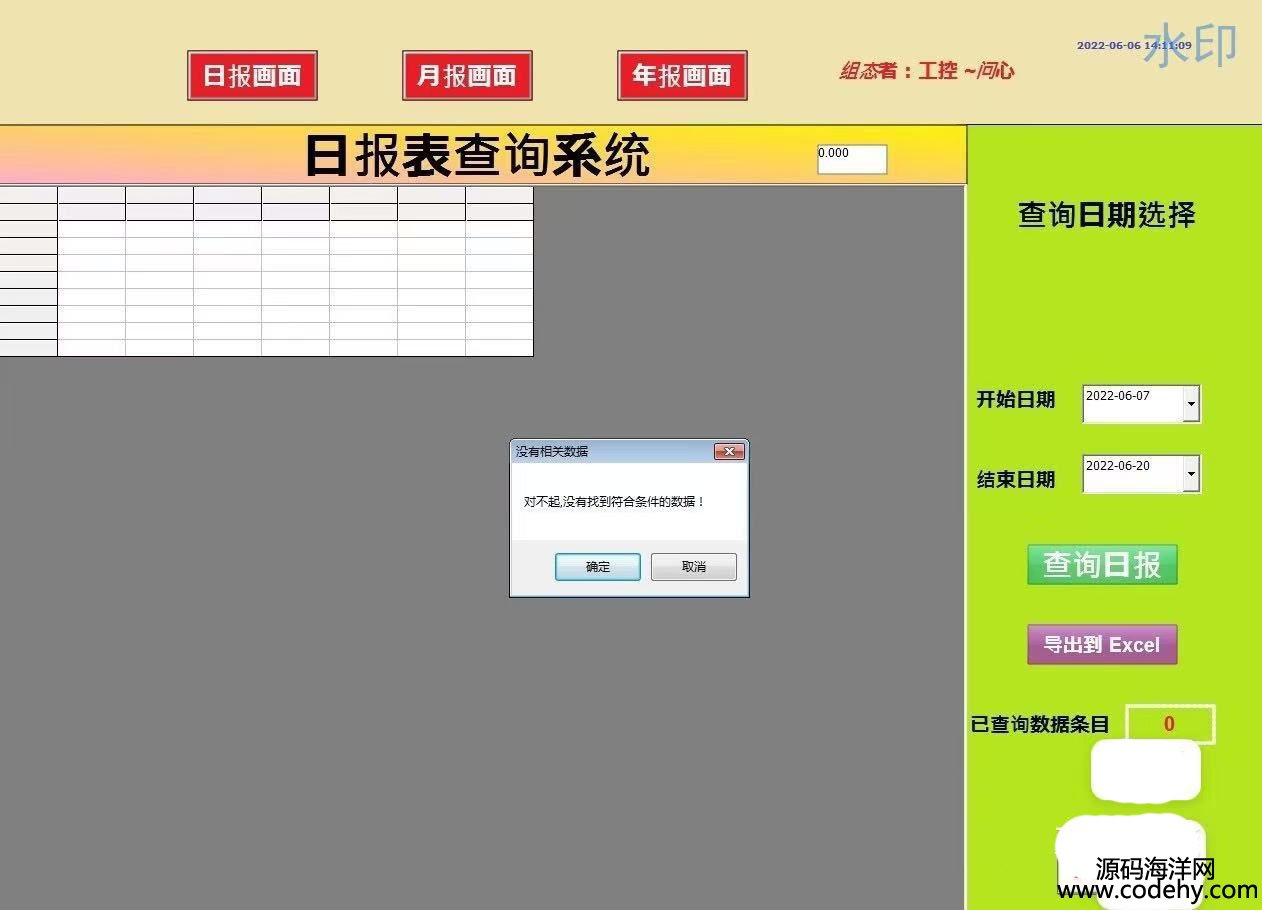The image size is (1262, 910).
Task: Click the end date field showing 2022-06-20
Action: coord(1131,474)
